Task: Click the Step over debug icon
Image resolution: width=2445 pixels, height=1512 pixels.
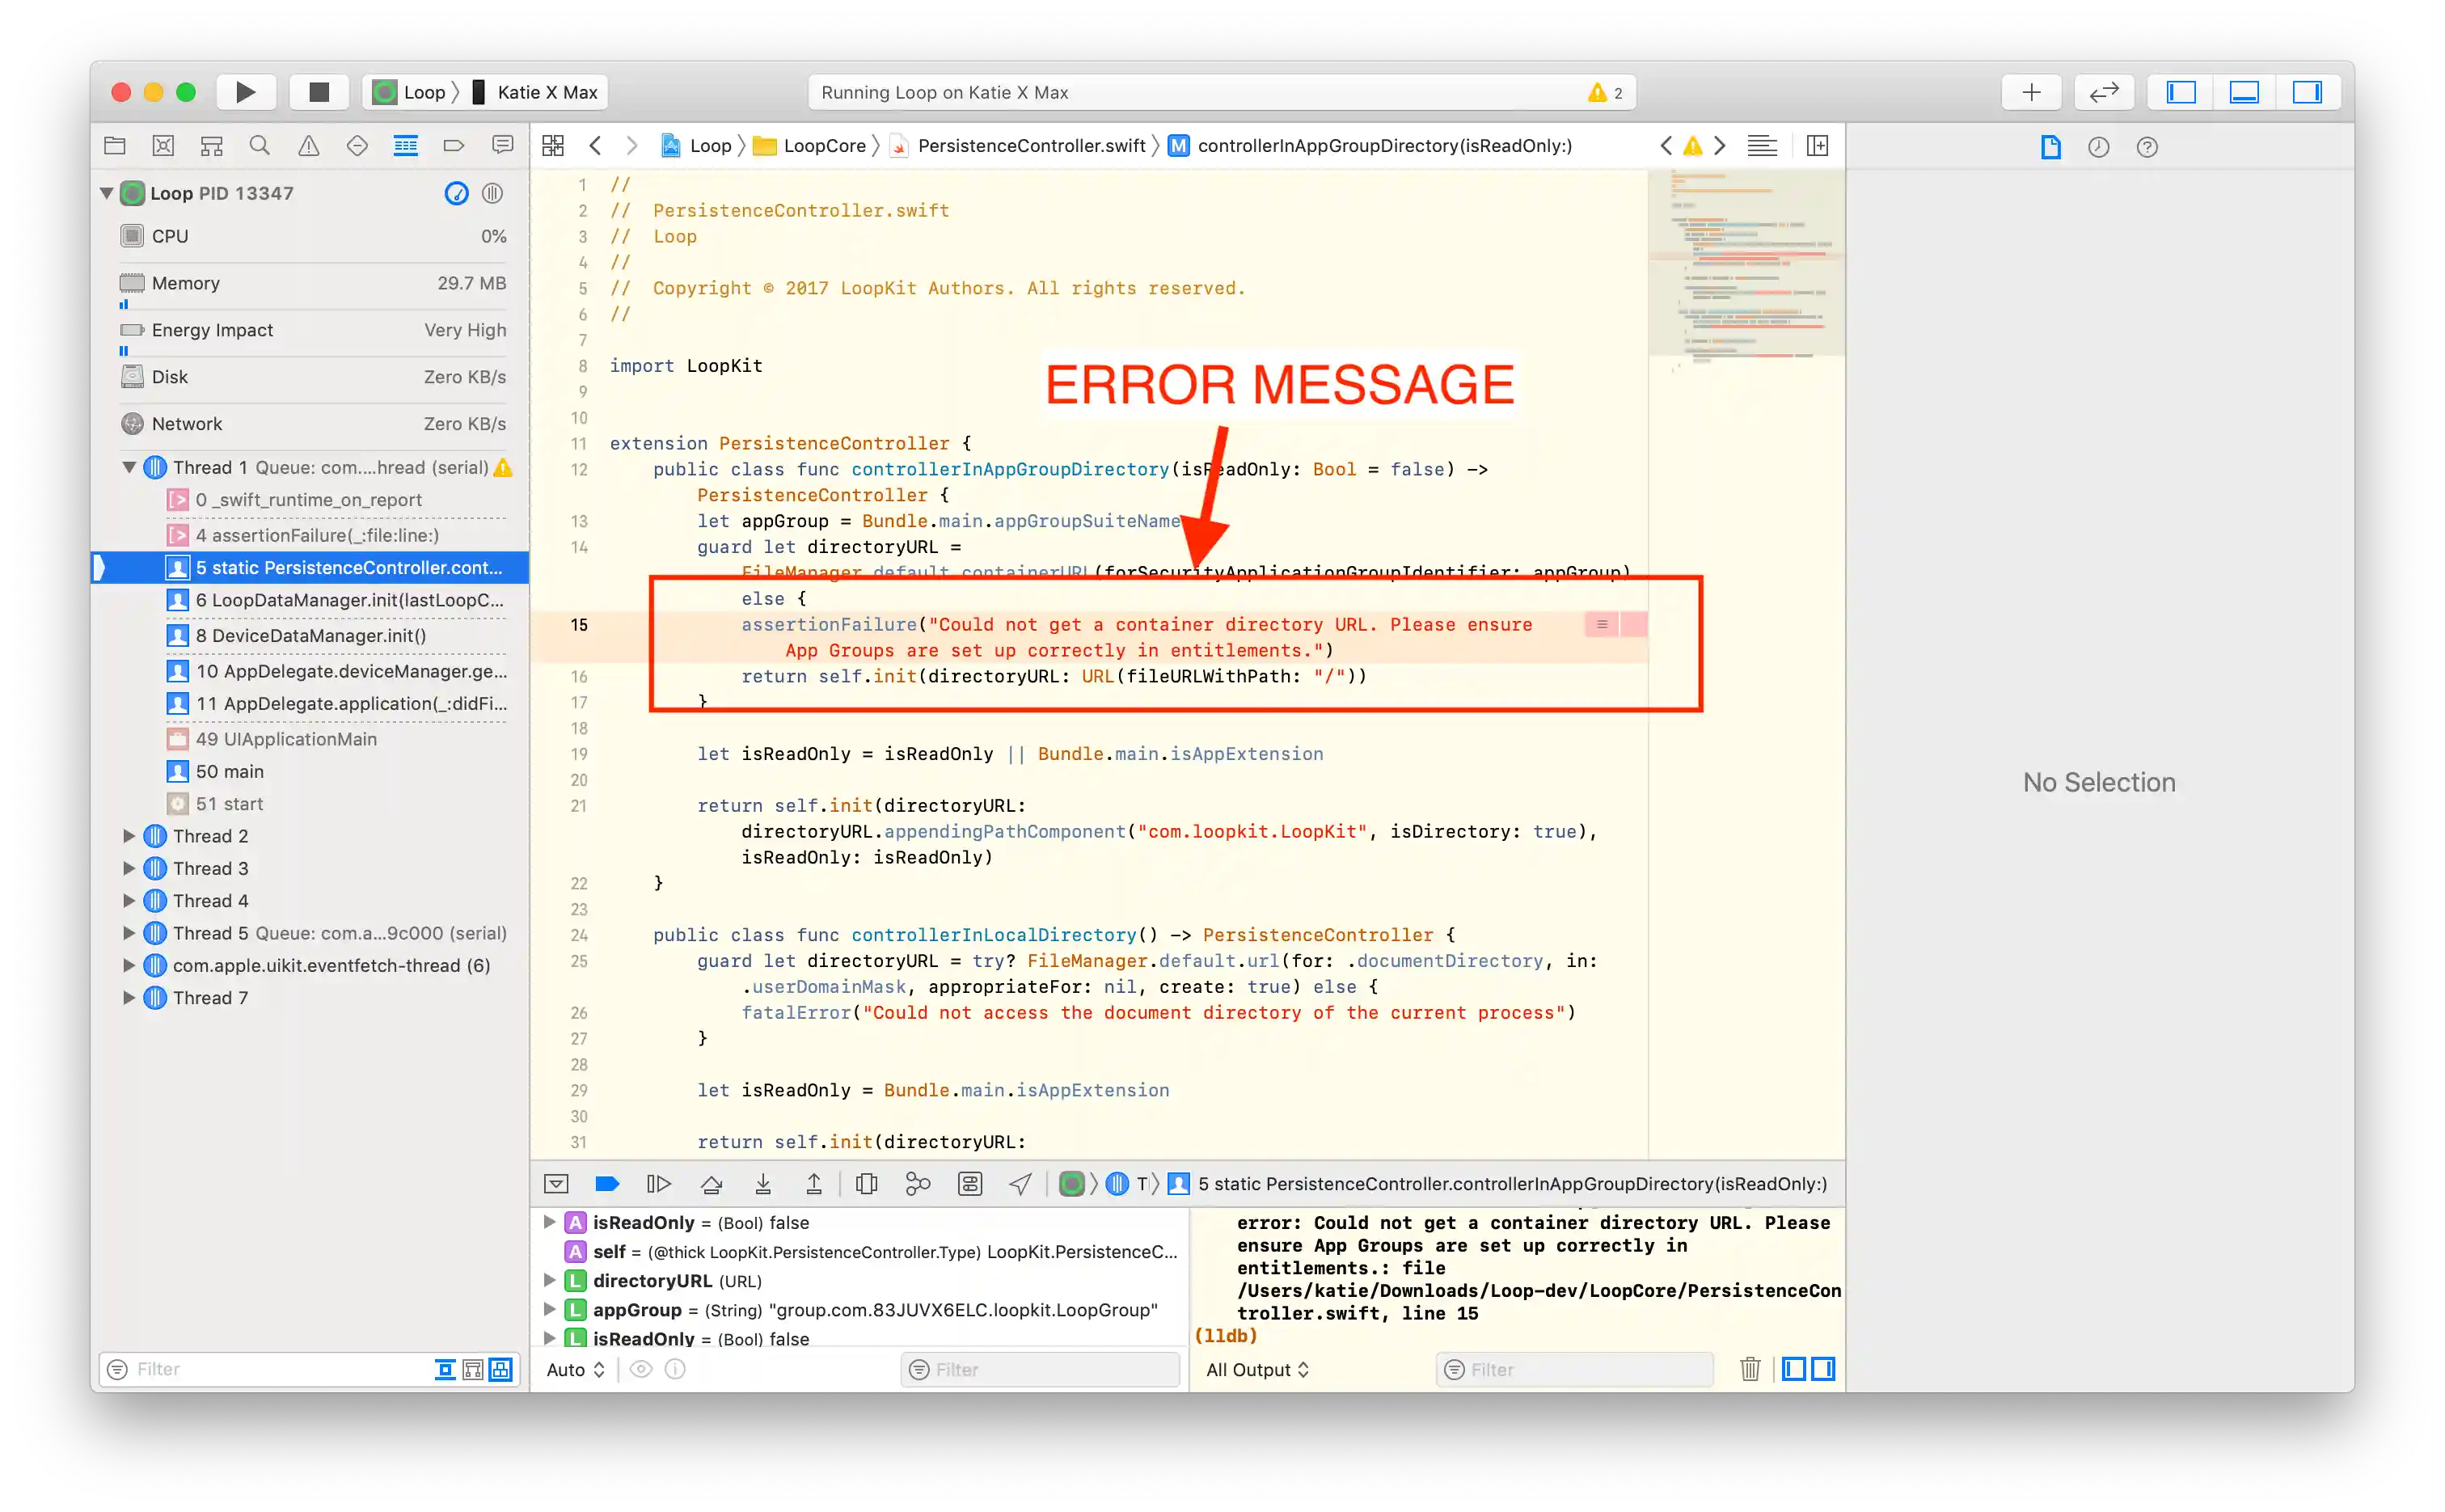Action: [711, 1184]
